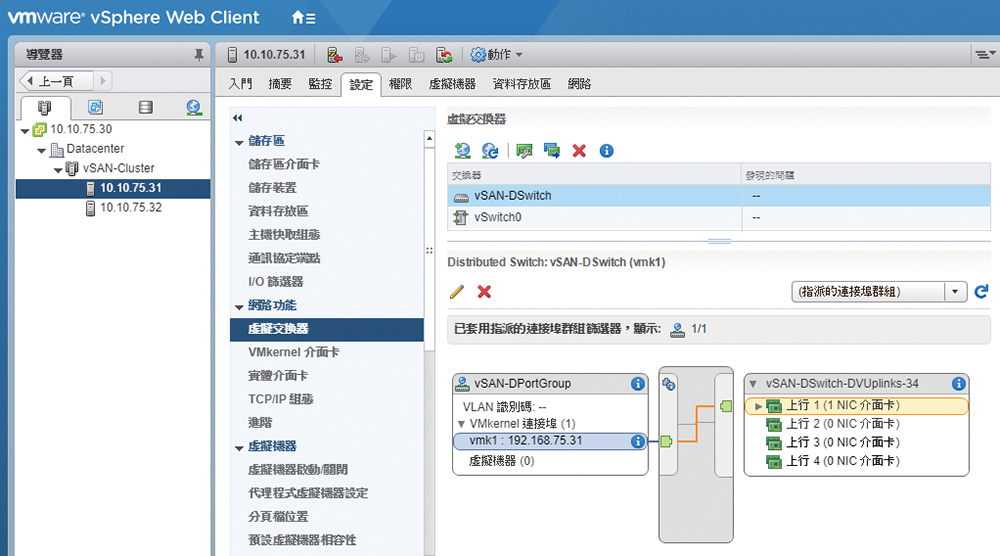Viewport: 1000px width, 556px height.
Task: Refresh the switch diagram view
Action: point(982,292)
